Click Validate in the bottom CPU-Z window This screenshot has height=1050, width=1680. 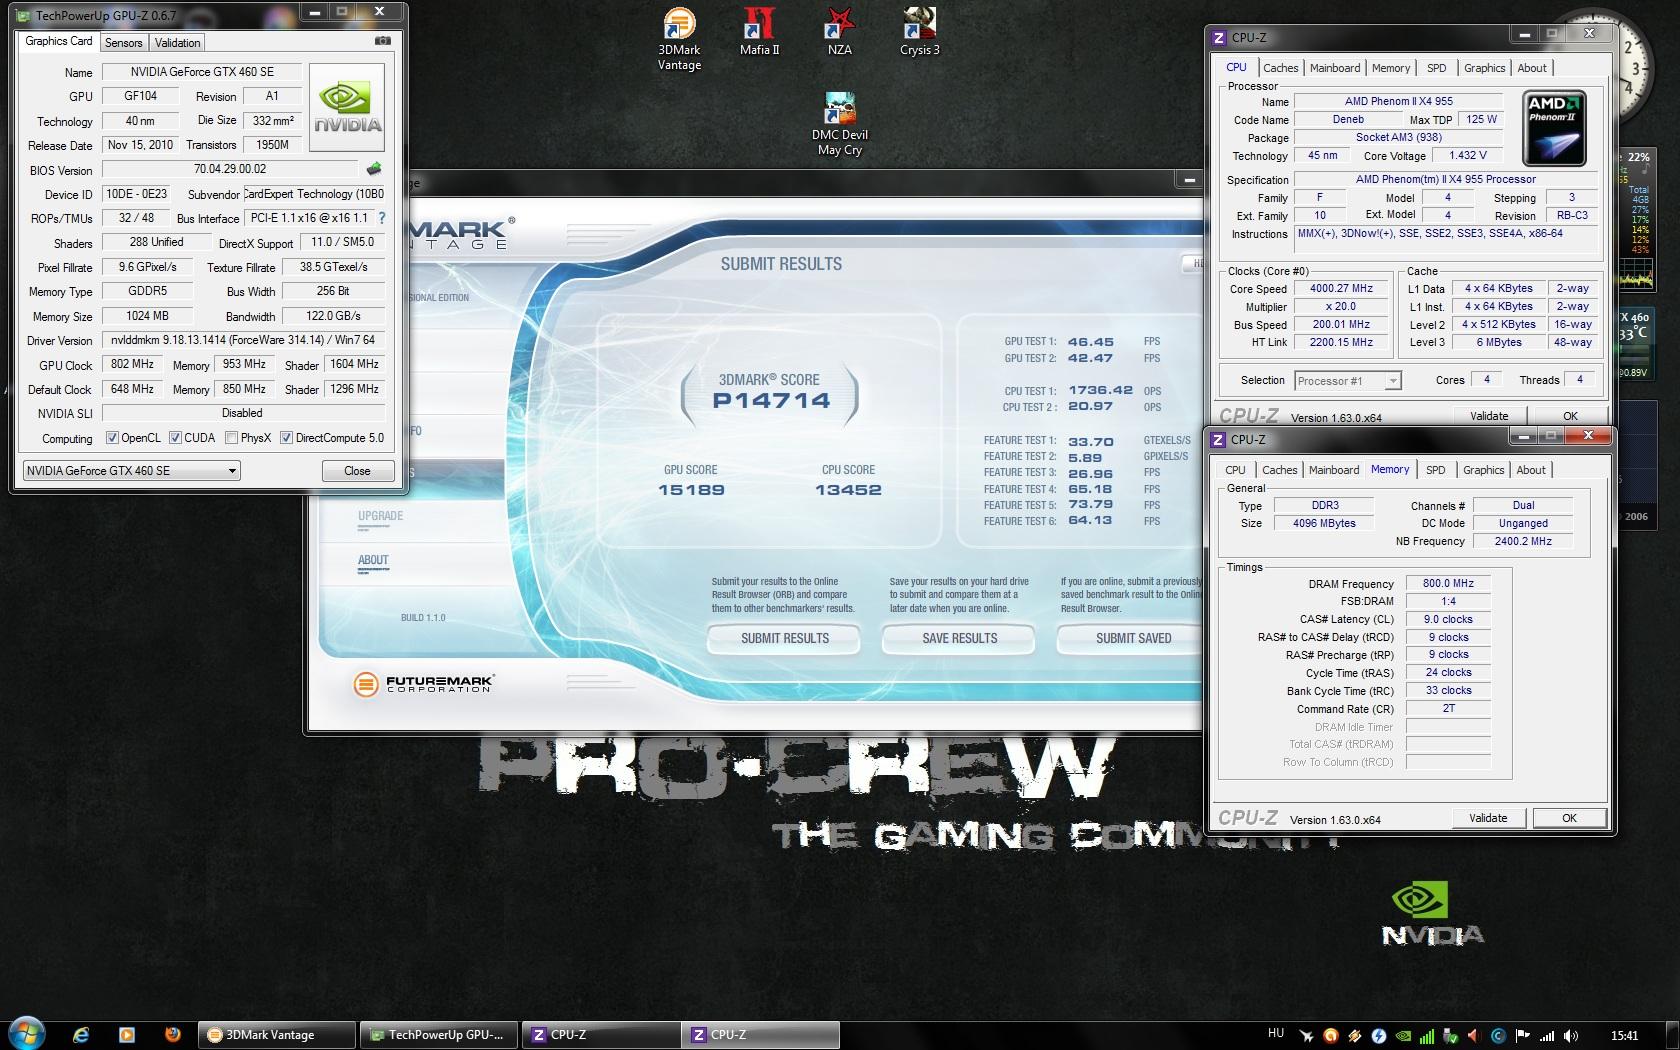tap(1488, 818)
